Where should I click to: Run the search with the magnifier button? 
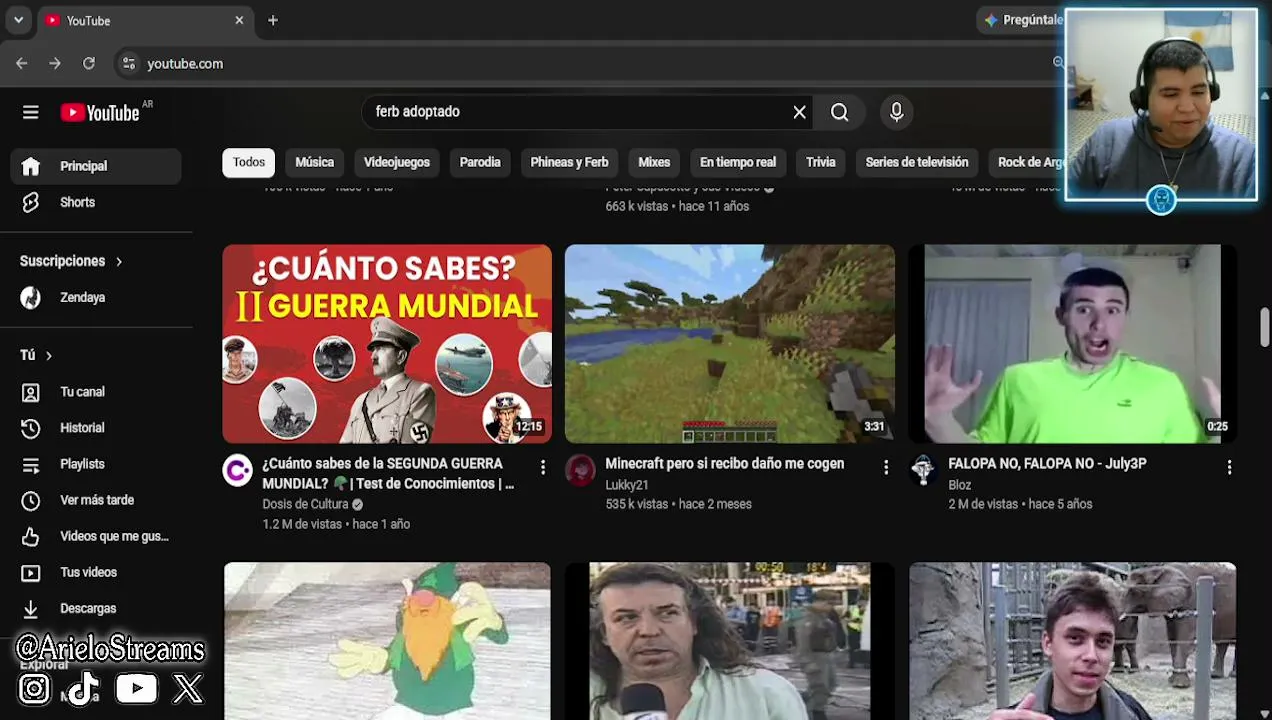tap(840, 112)
